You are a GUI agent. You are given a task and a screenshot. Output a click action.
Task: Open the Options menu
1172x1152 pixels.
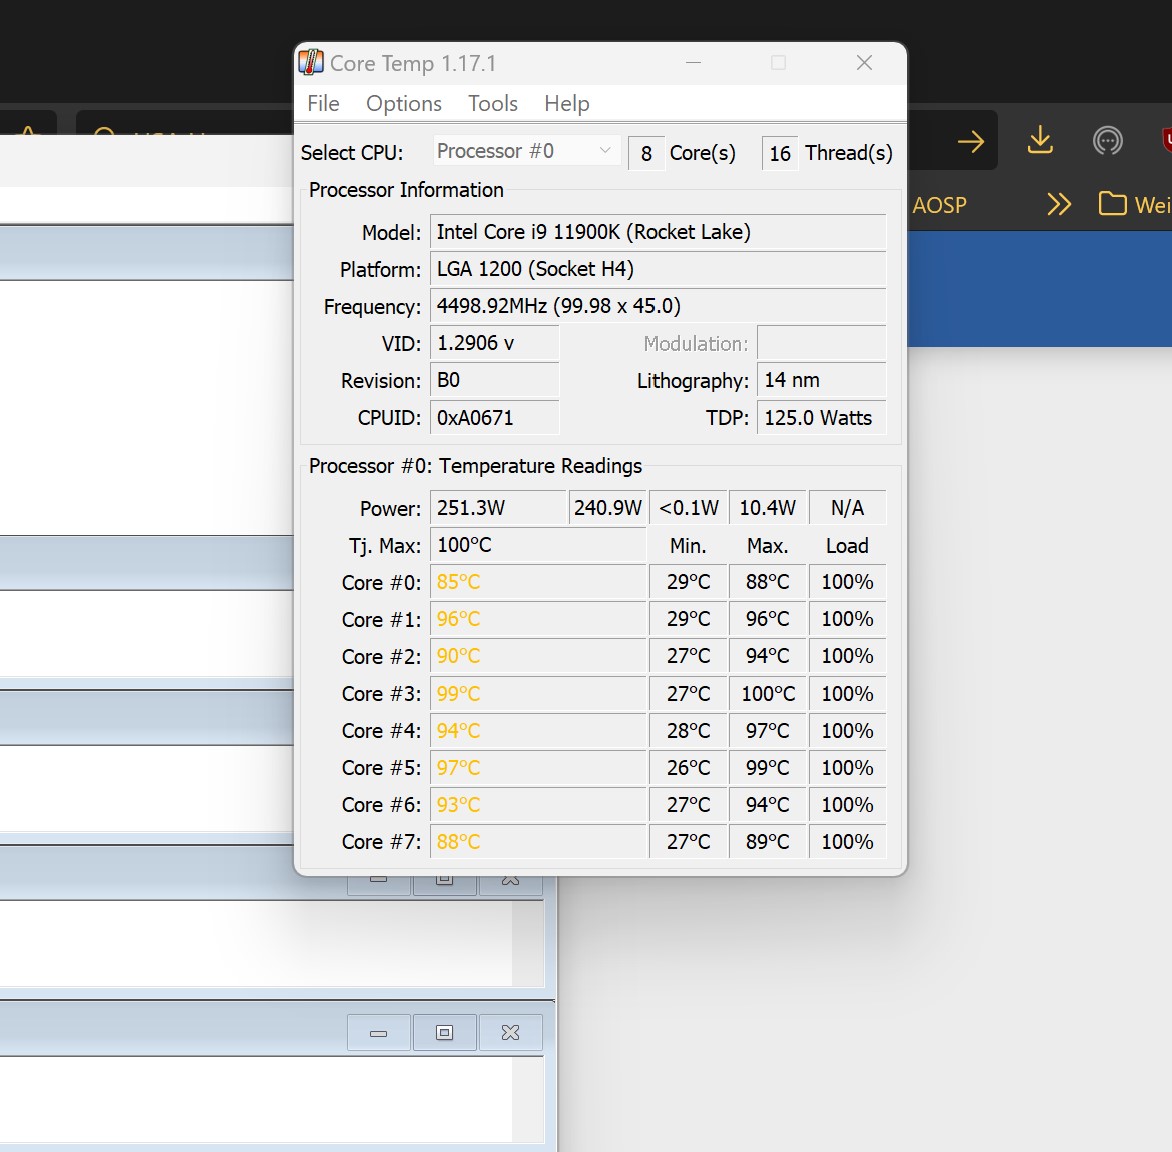(x=404, y=103)
